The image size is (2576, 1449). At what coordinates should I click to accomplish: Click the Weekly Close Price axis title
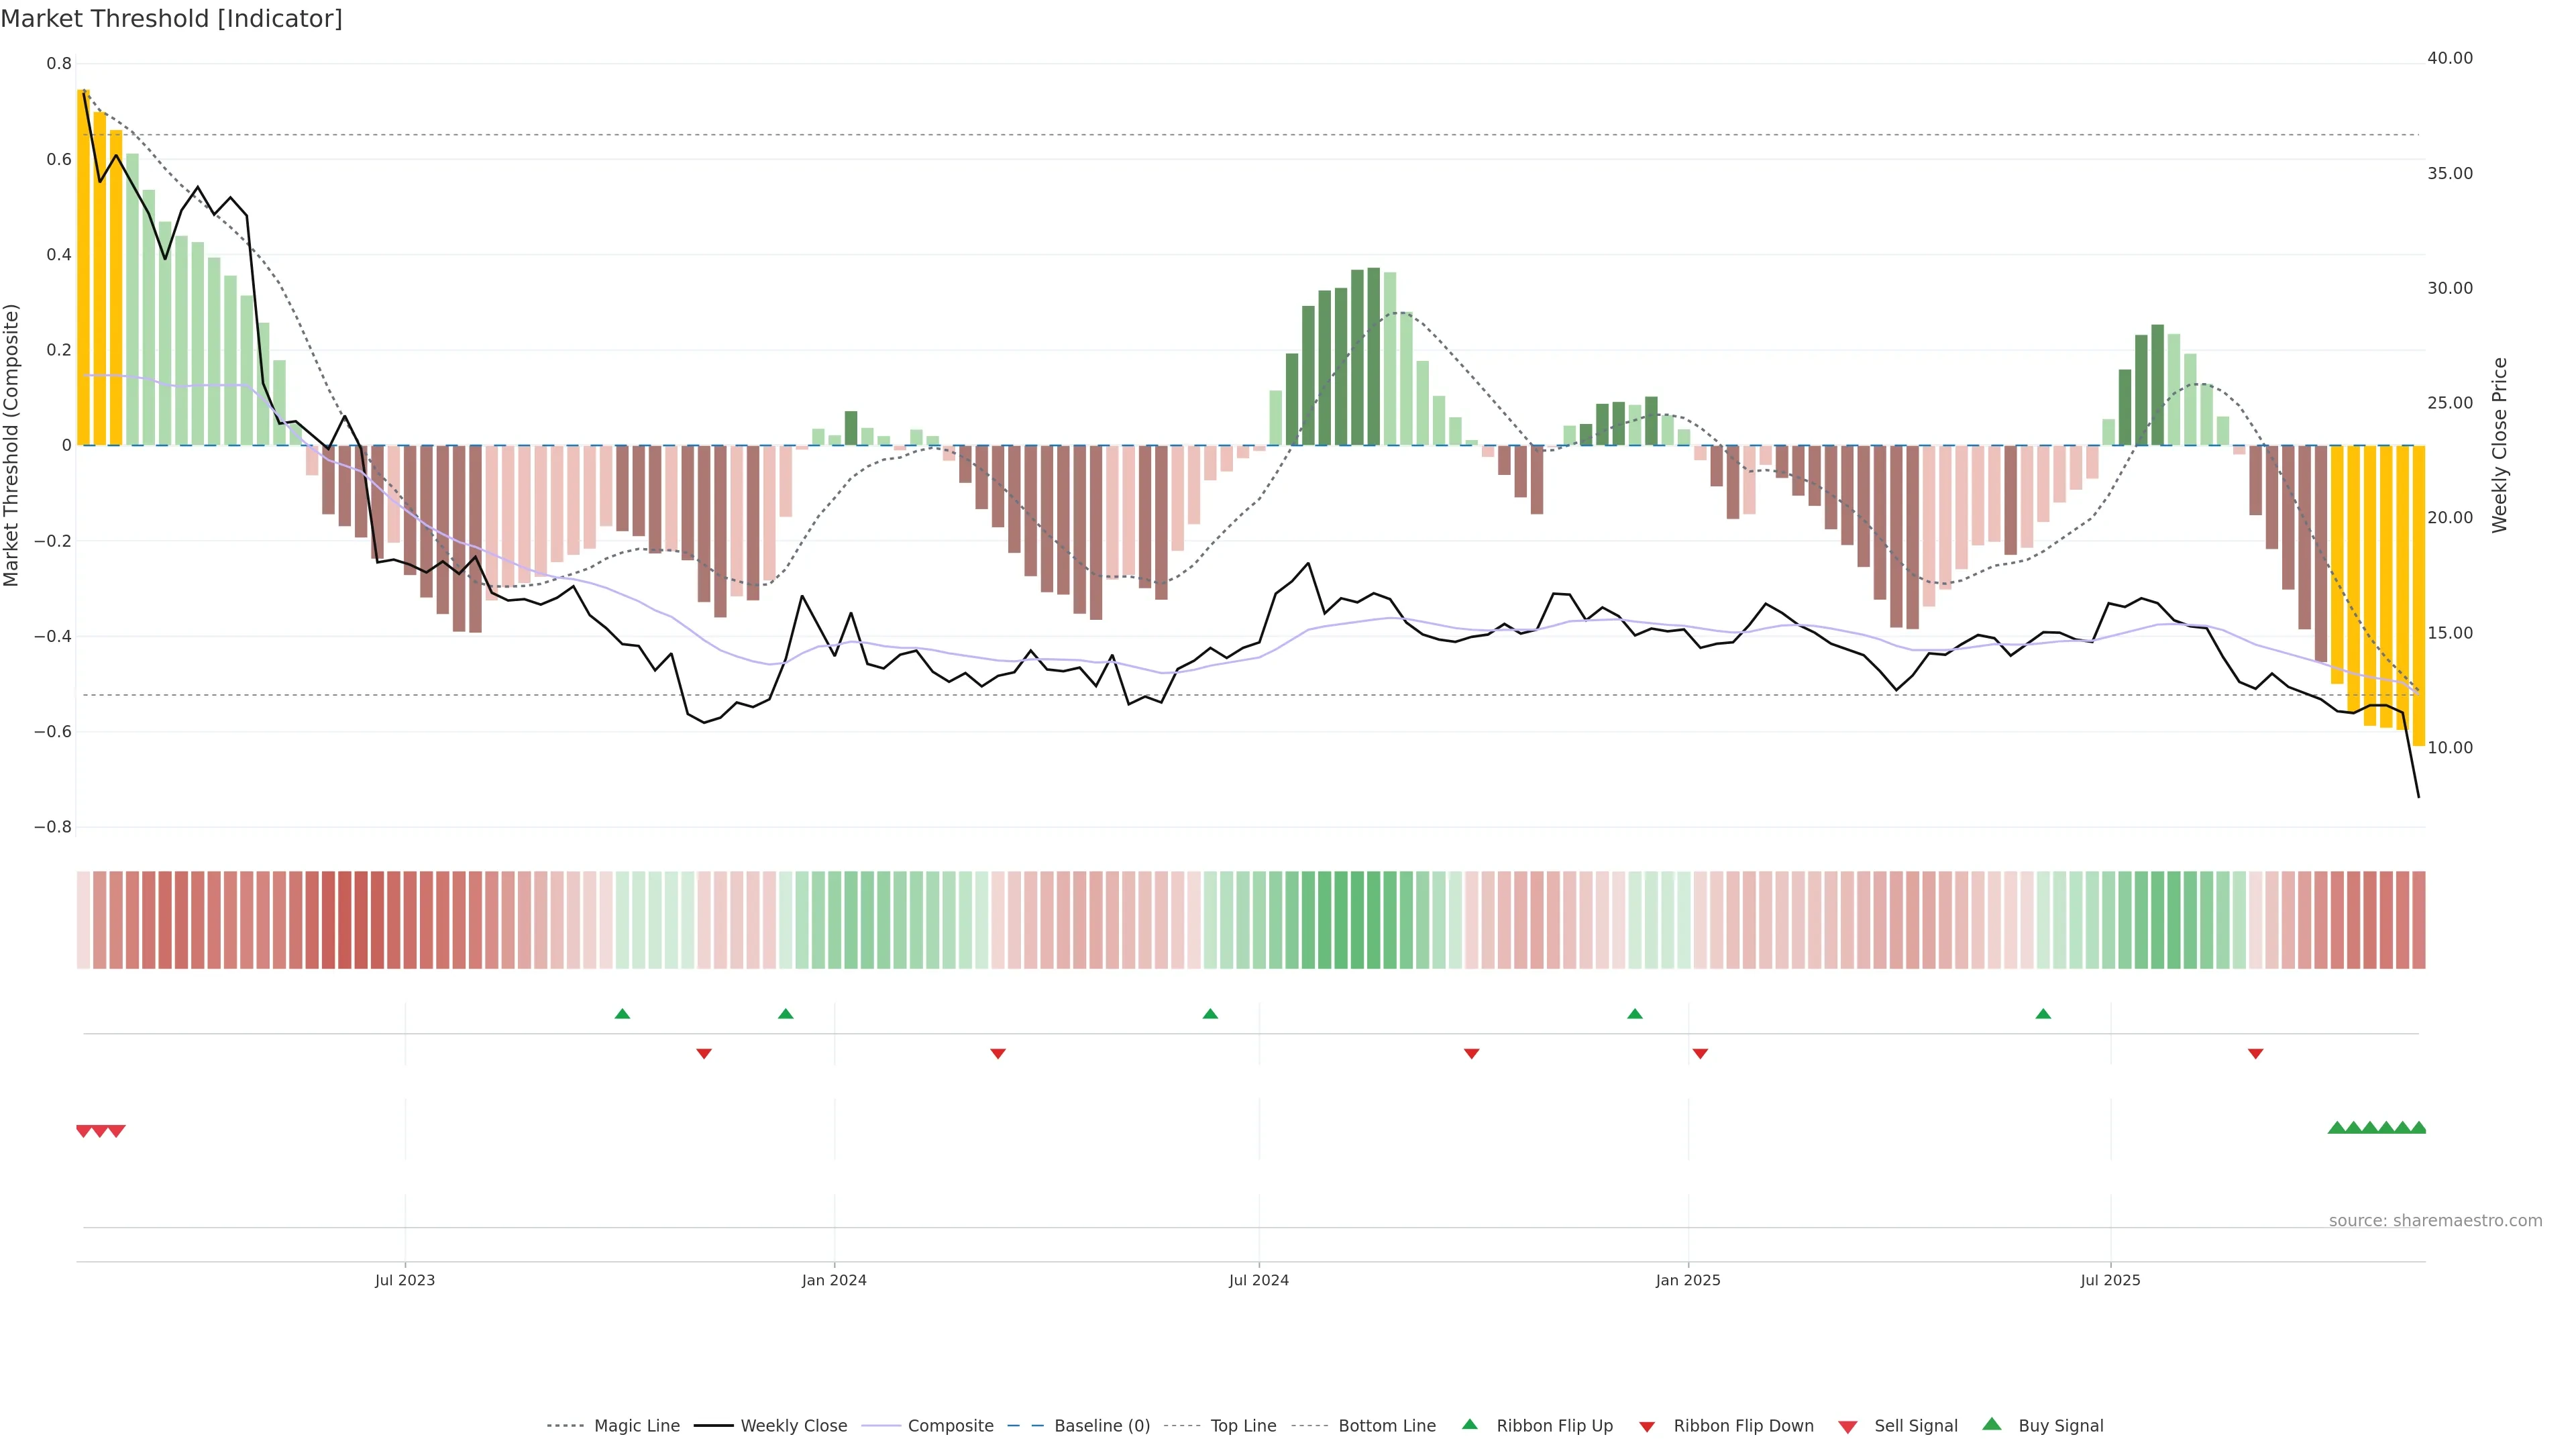2500,445
